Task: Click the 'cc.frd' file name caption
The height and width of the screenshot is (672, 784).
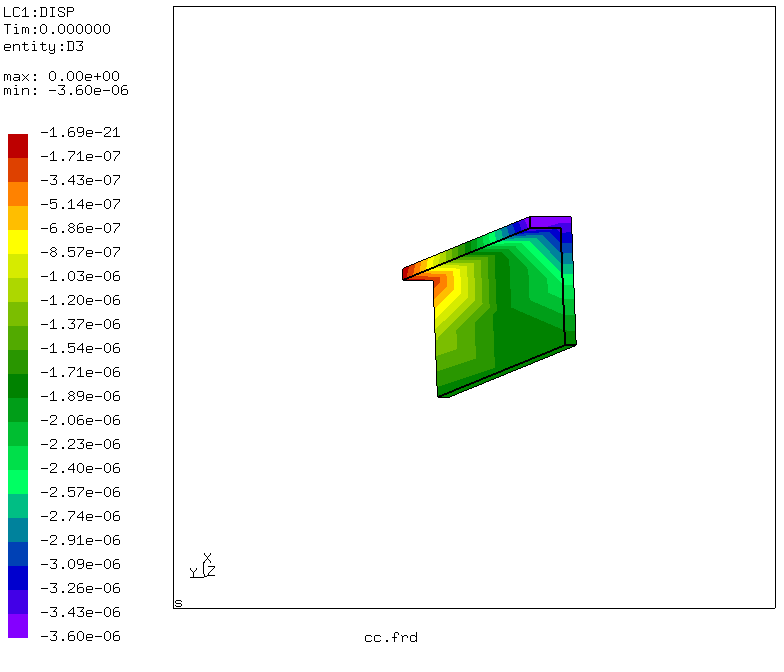Action: click(x=391, y=638)
